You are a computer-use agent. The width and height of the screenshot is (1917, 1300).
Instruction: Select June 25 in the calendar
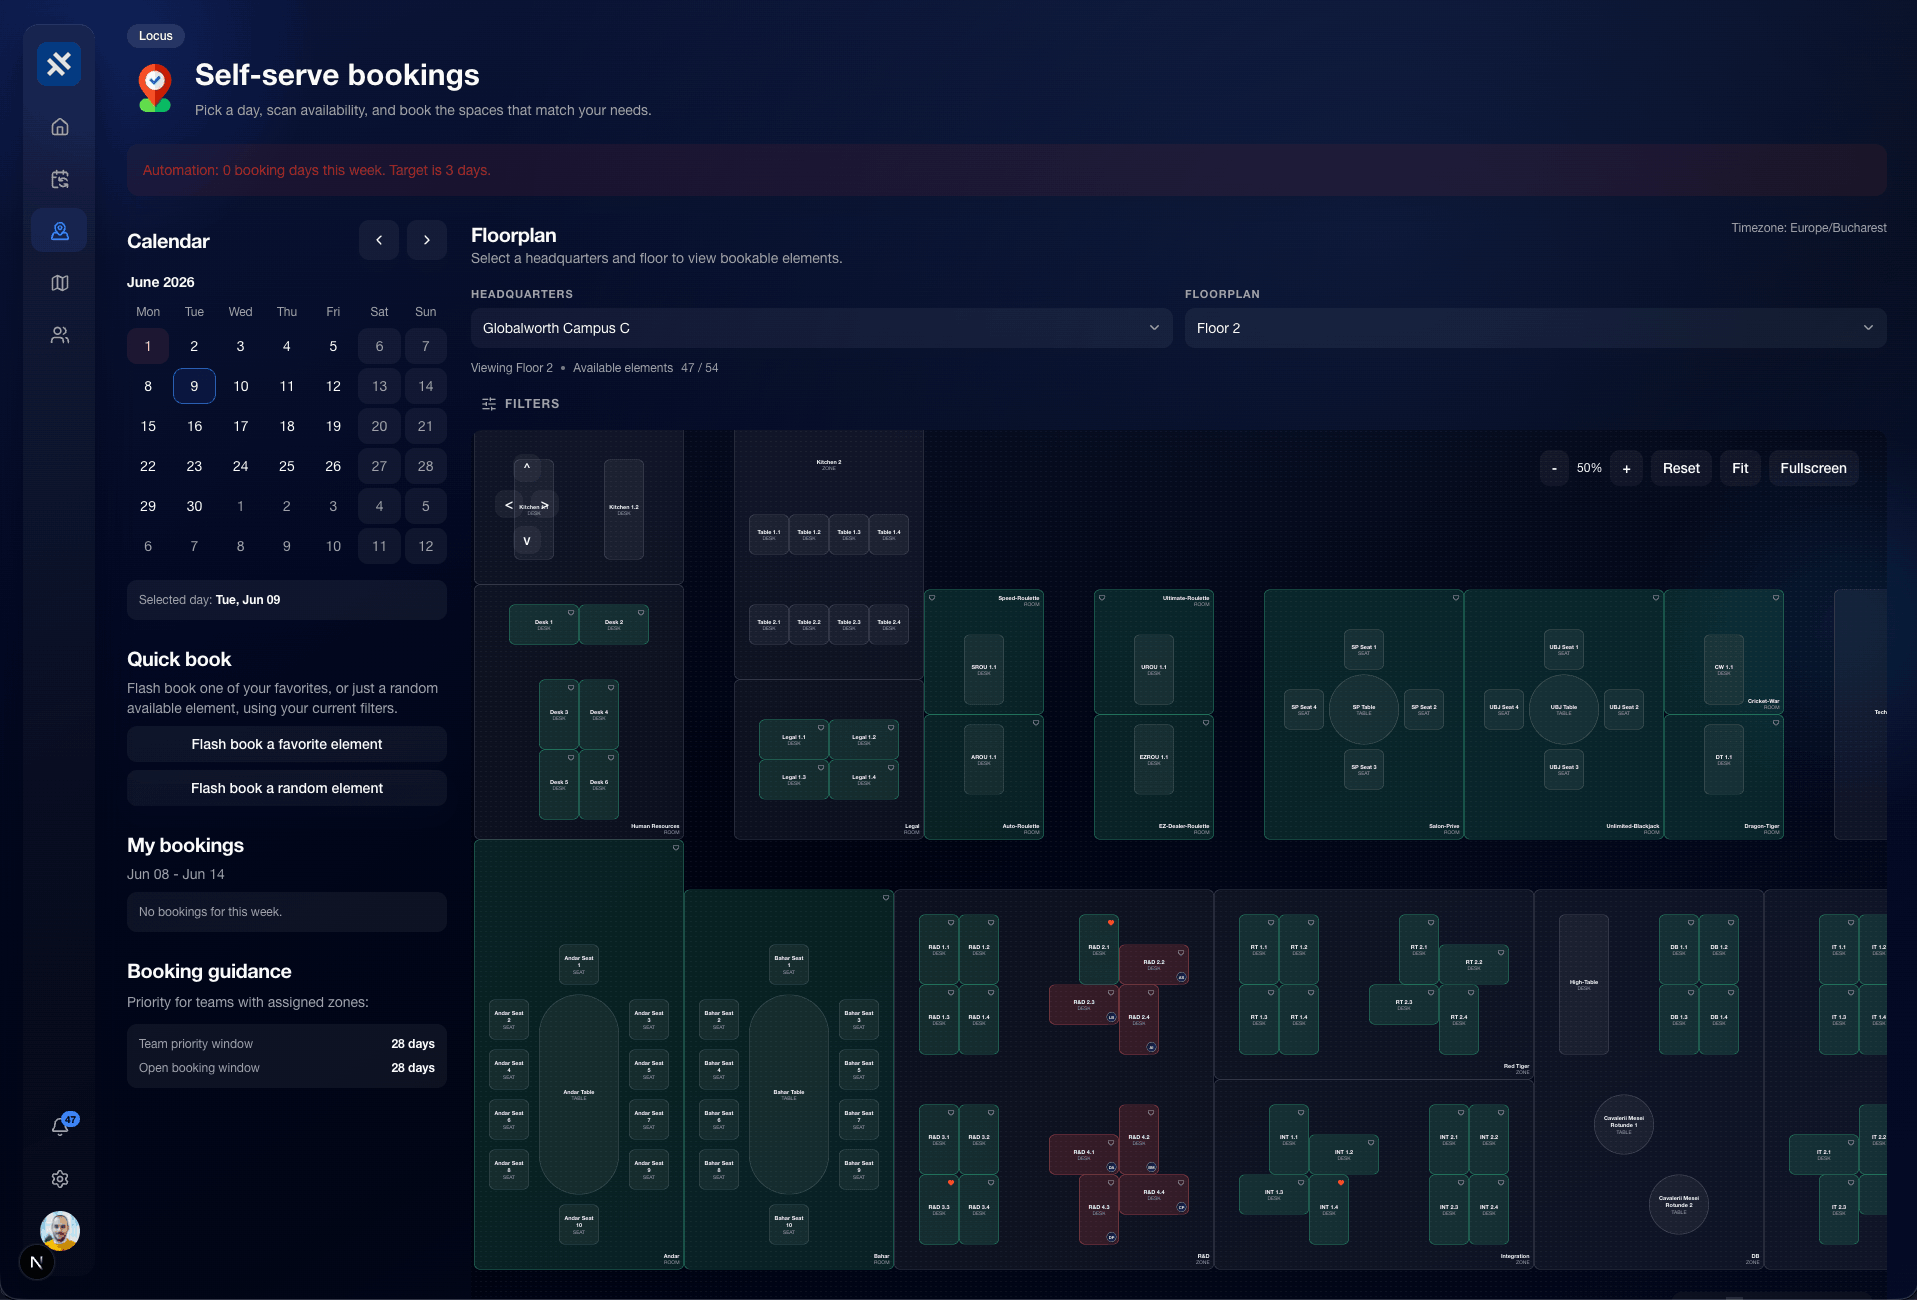pyautogui.click(x=287, y=466)
